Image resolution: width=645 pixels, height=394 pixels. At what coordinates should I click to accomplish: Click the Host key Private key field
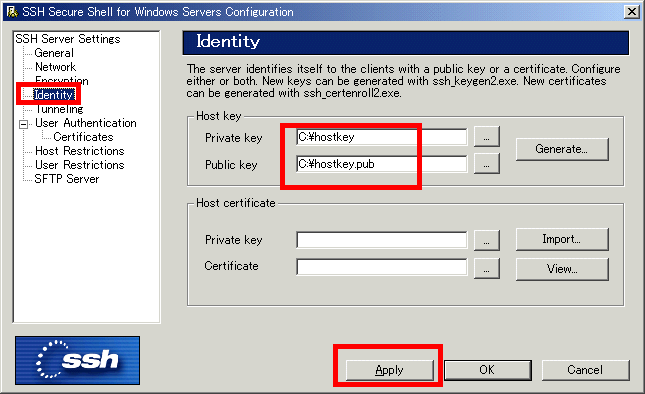click(381, 137)
